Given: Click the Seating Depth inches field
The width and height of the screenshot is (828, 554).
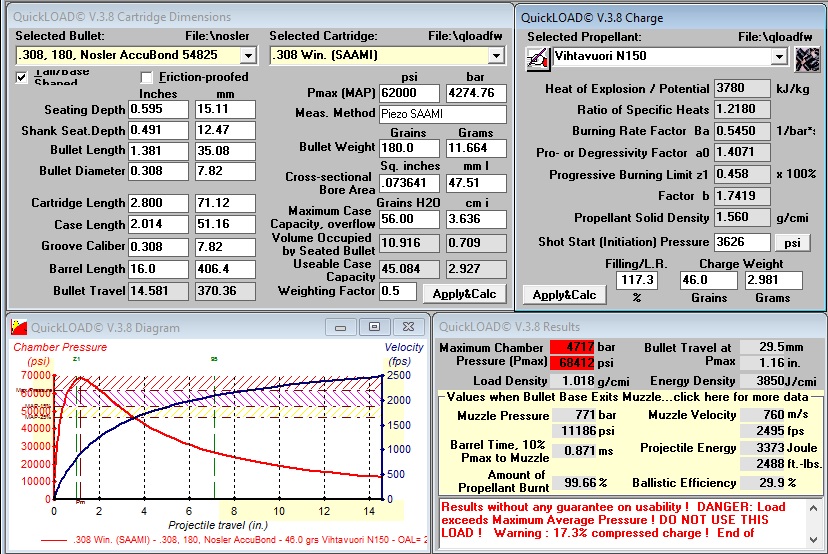Looking at the screenshot, I should click(158, 109).
